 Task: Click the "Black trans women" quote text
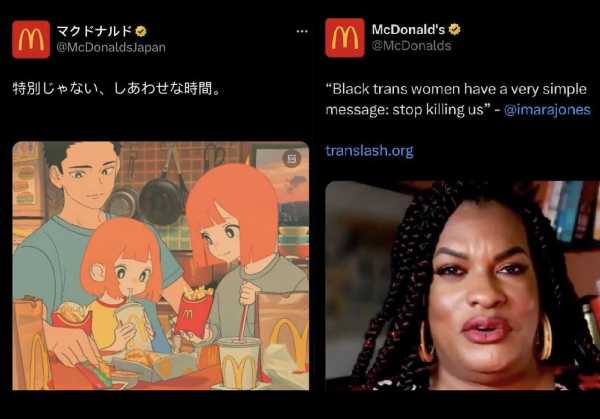coord(456,99)
